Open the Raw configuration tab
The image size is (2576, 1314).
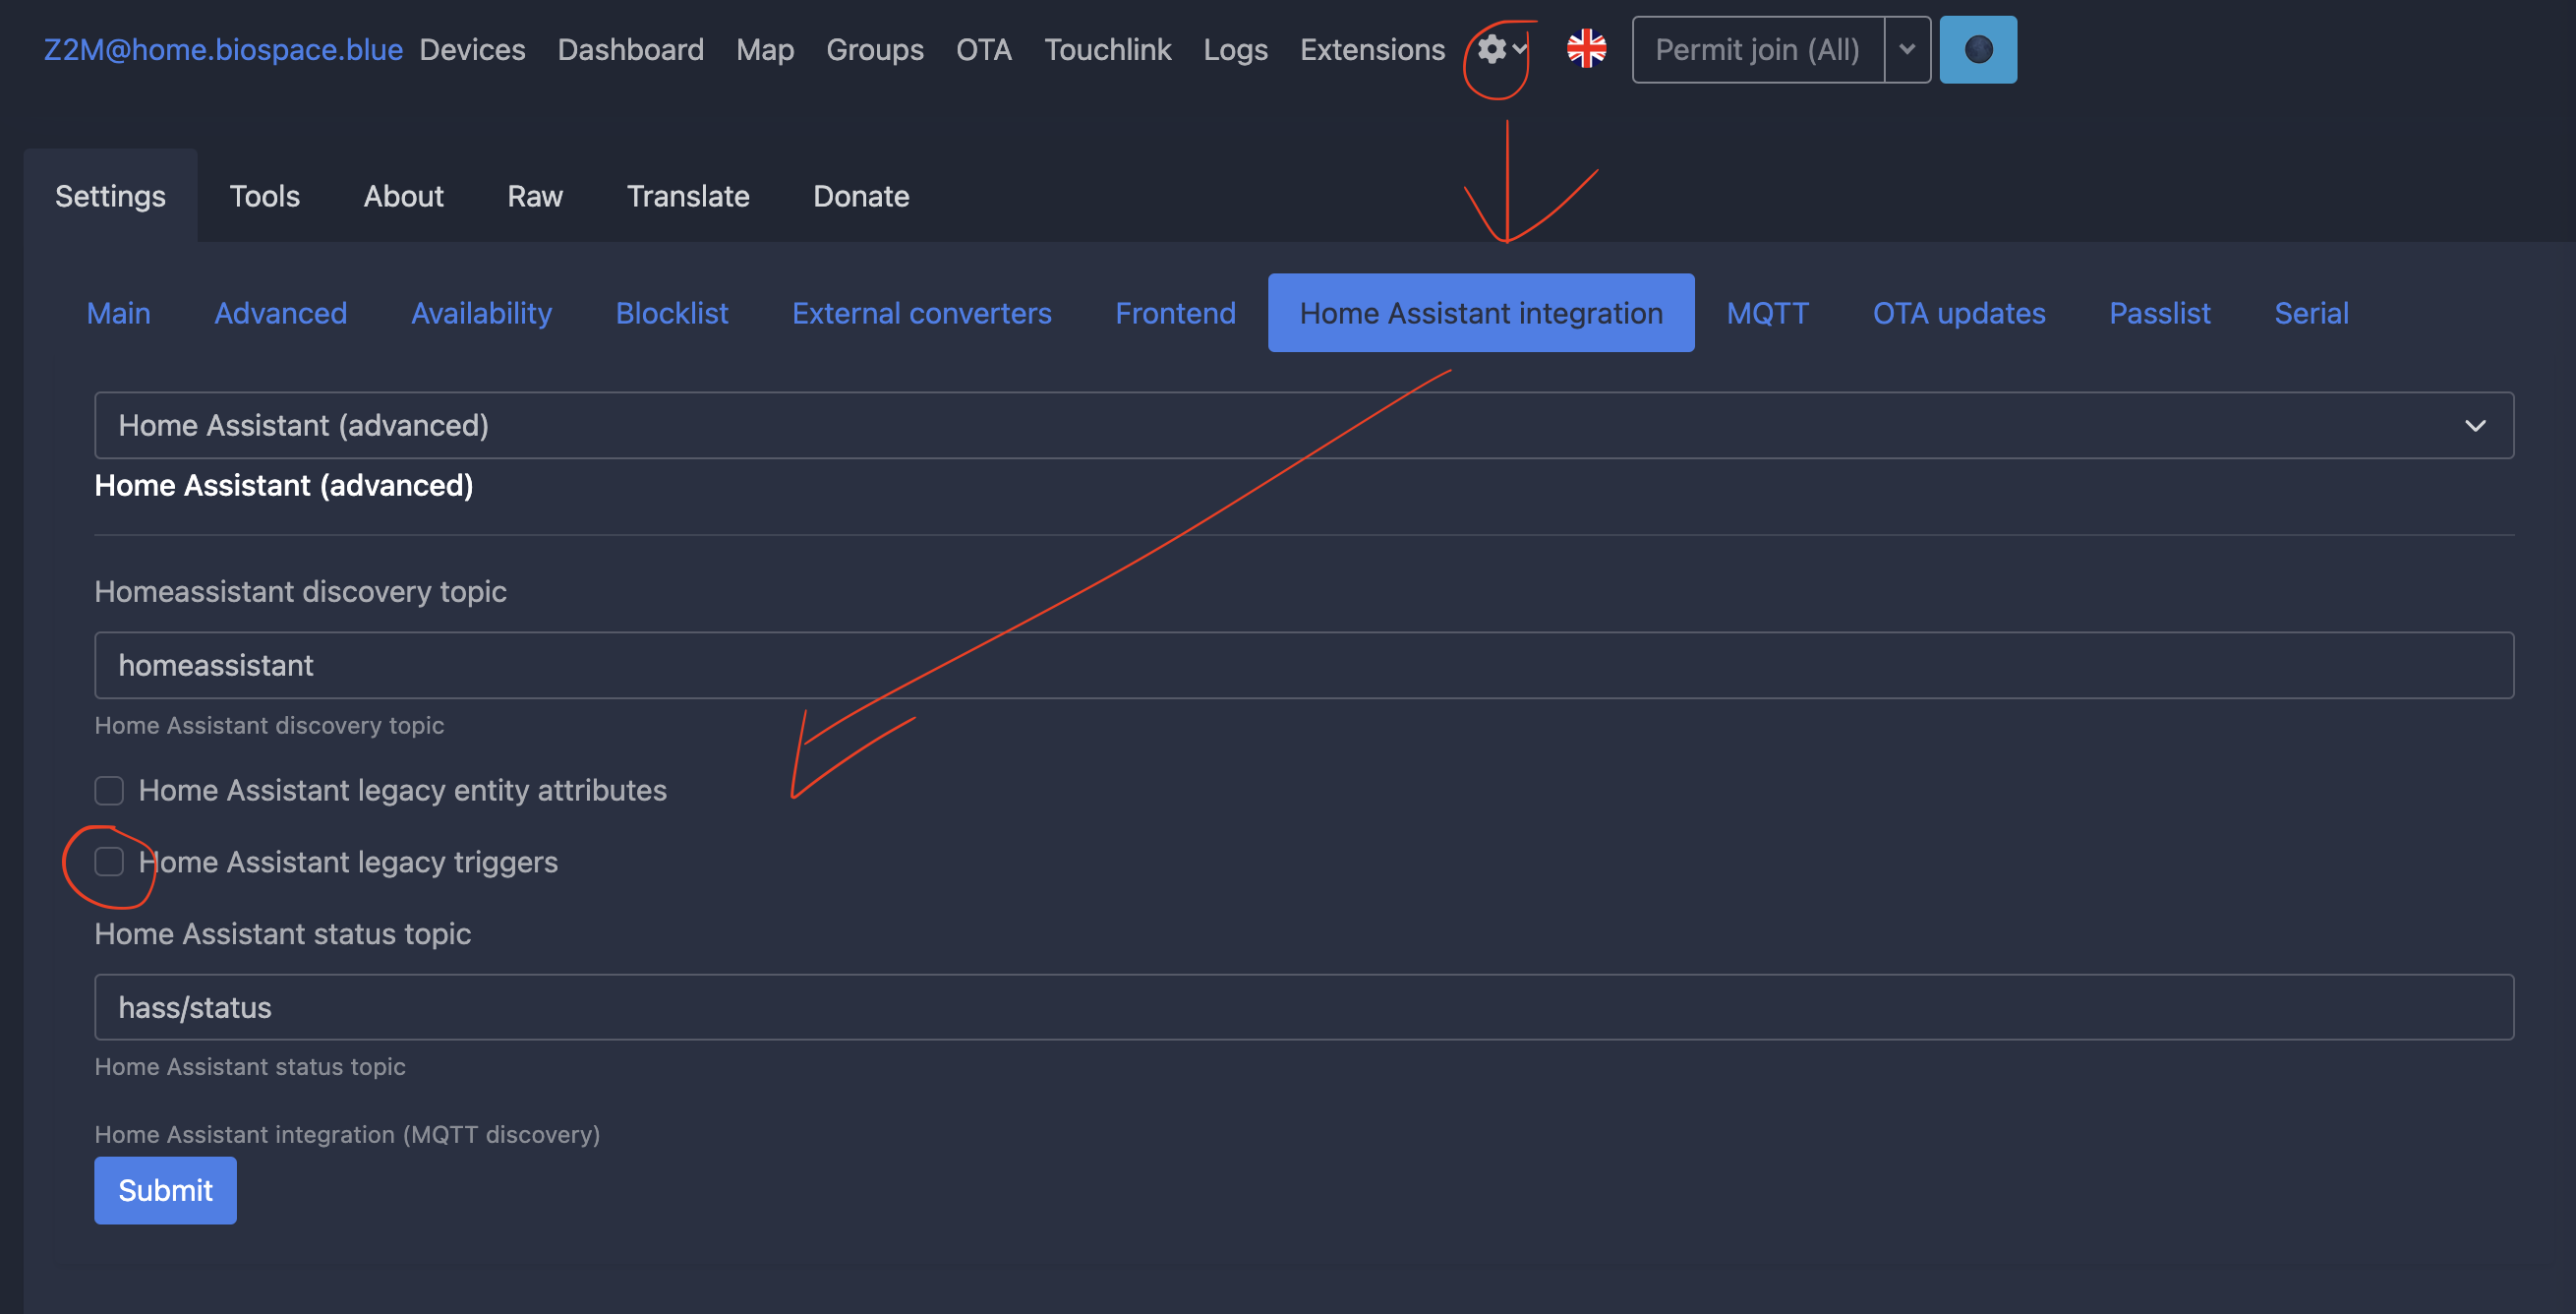click(x=535, y=196)
